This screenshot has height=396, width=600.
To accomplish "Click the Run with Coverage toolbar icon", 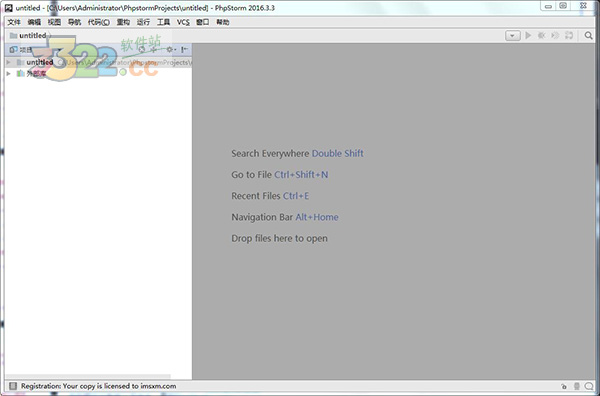I will (x=555, y=36).
